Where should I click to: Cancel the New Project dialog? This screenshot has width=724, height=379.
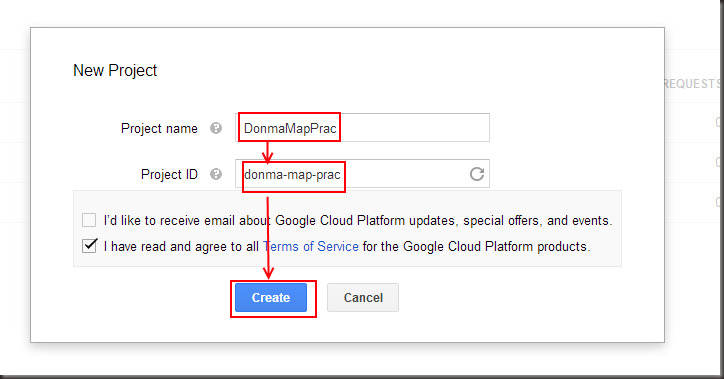[363, 297]
